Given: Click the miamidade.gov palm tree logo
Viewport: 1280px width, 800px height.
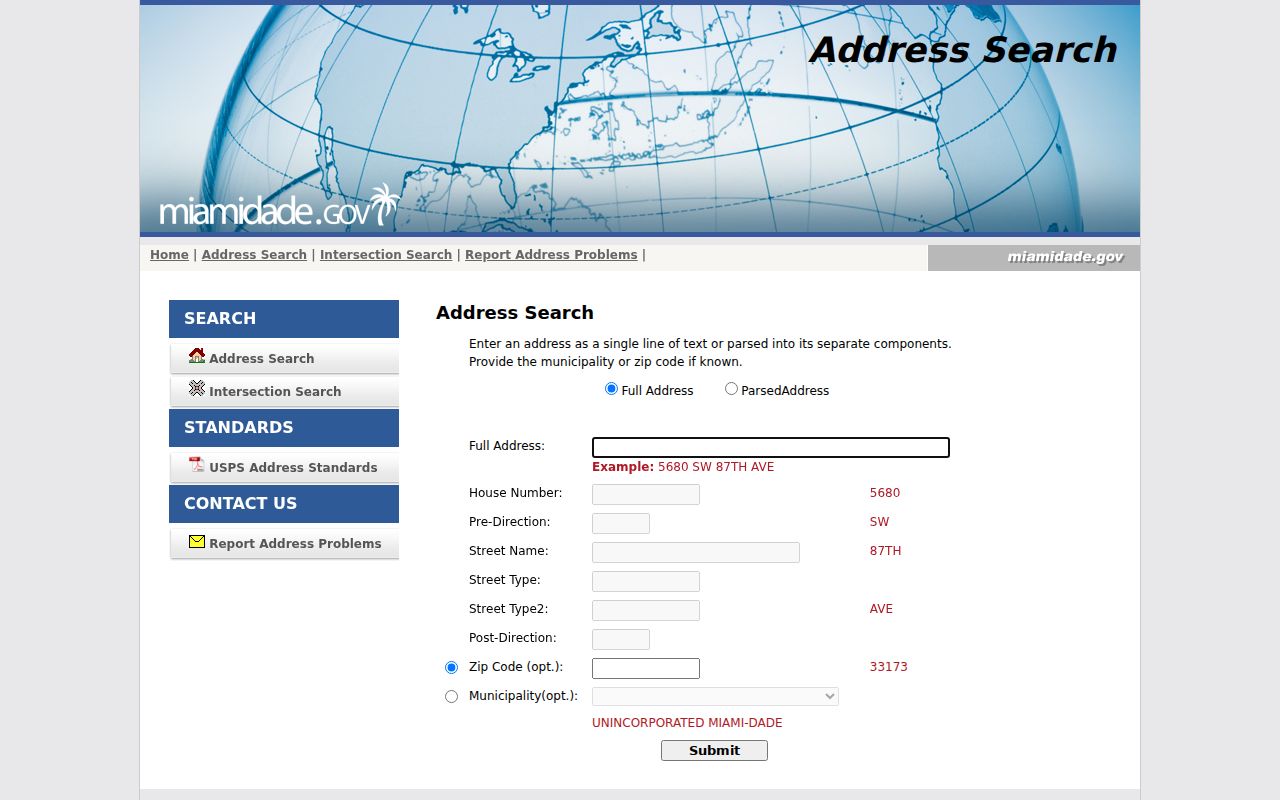Looking at the screenshot, I should (x=280, y=207).
